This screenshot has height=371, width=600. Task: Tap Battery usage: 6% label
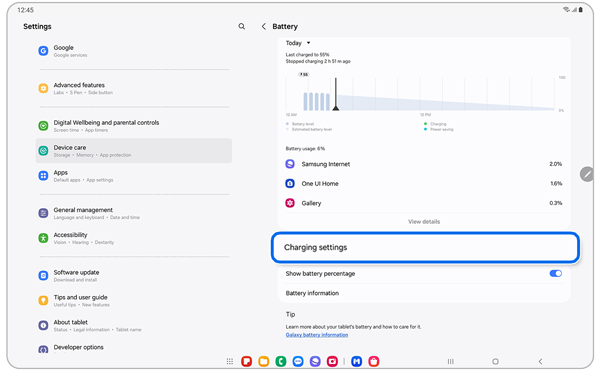[x=305, y=149]
